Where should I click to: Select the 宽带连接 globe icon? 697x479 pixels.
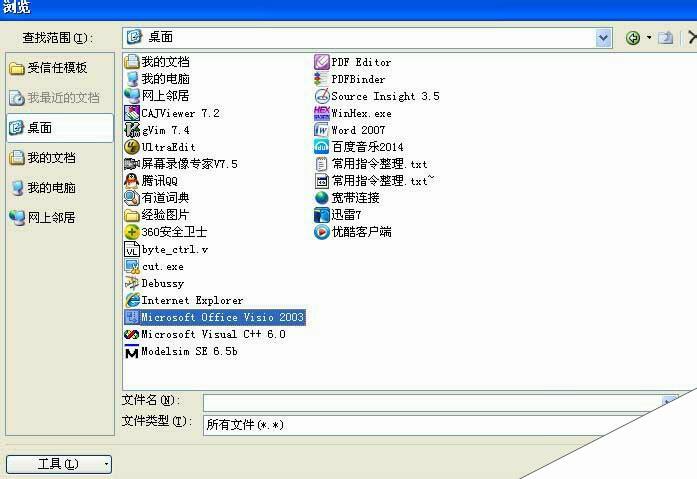click(x=321, y=197)
